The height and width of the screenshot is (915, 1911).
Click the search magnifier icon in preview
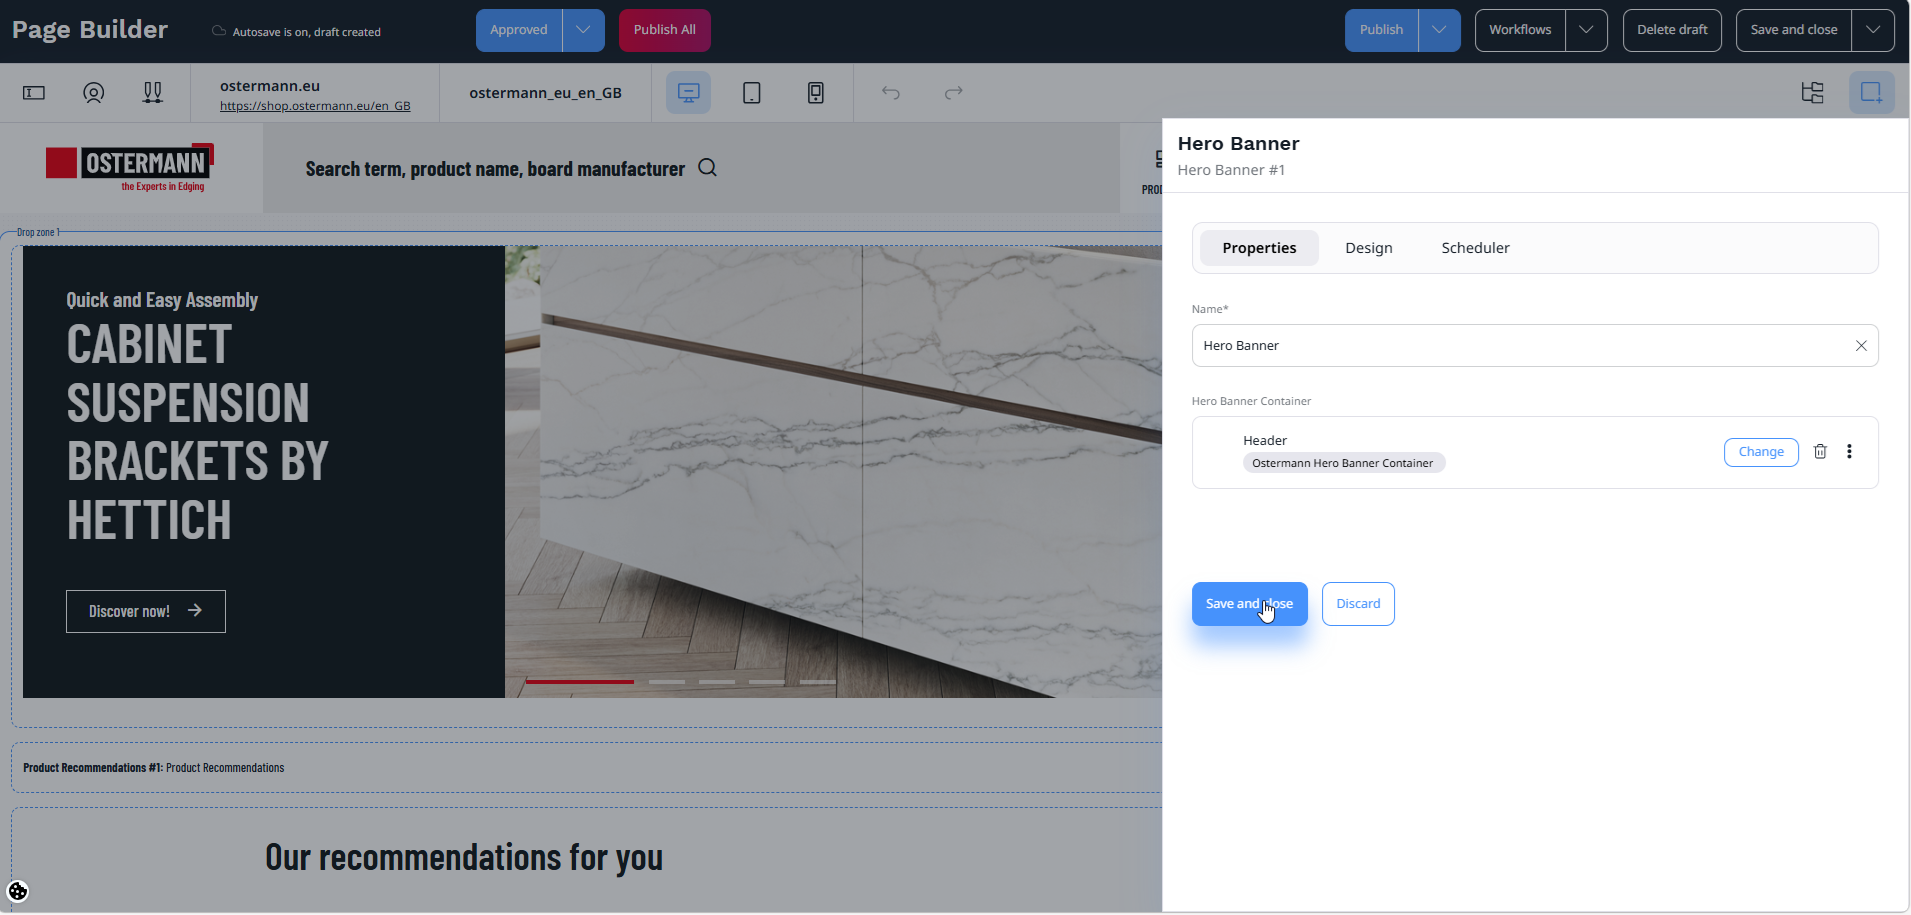point(708,168)
